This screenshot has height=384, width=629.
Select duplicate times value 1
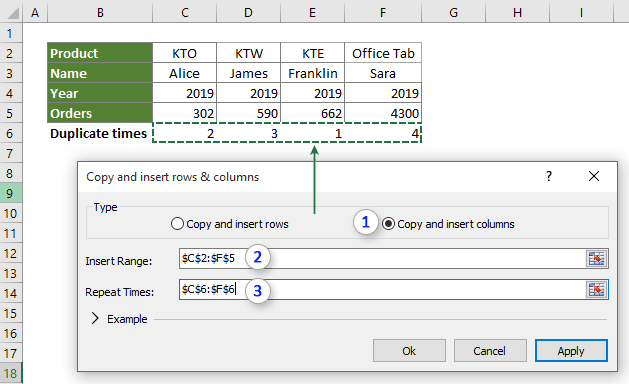point(312,133)
